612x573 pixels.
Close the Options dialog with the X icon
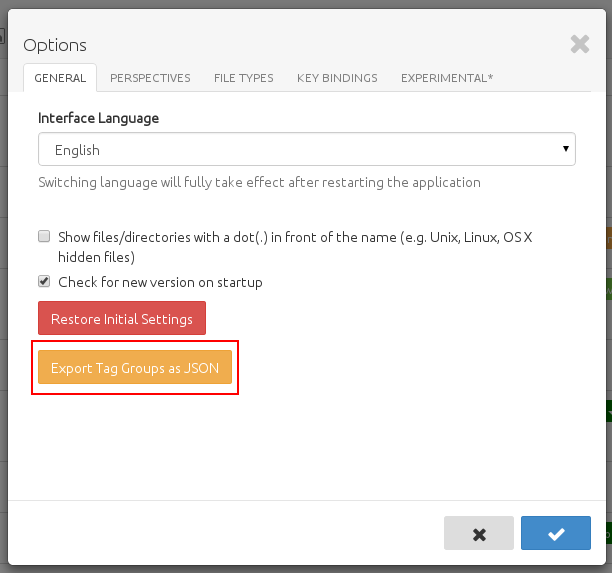point(580,44)
